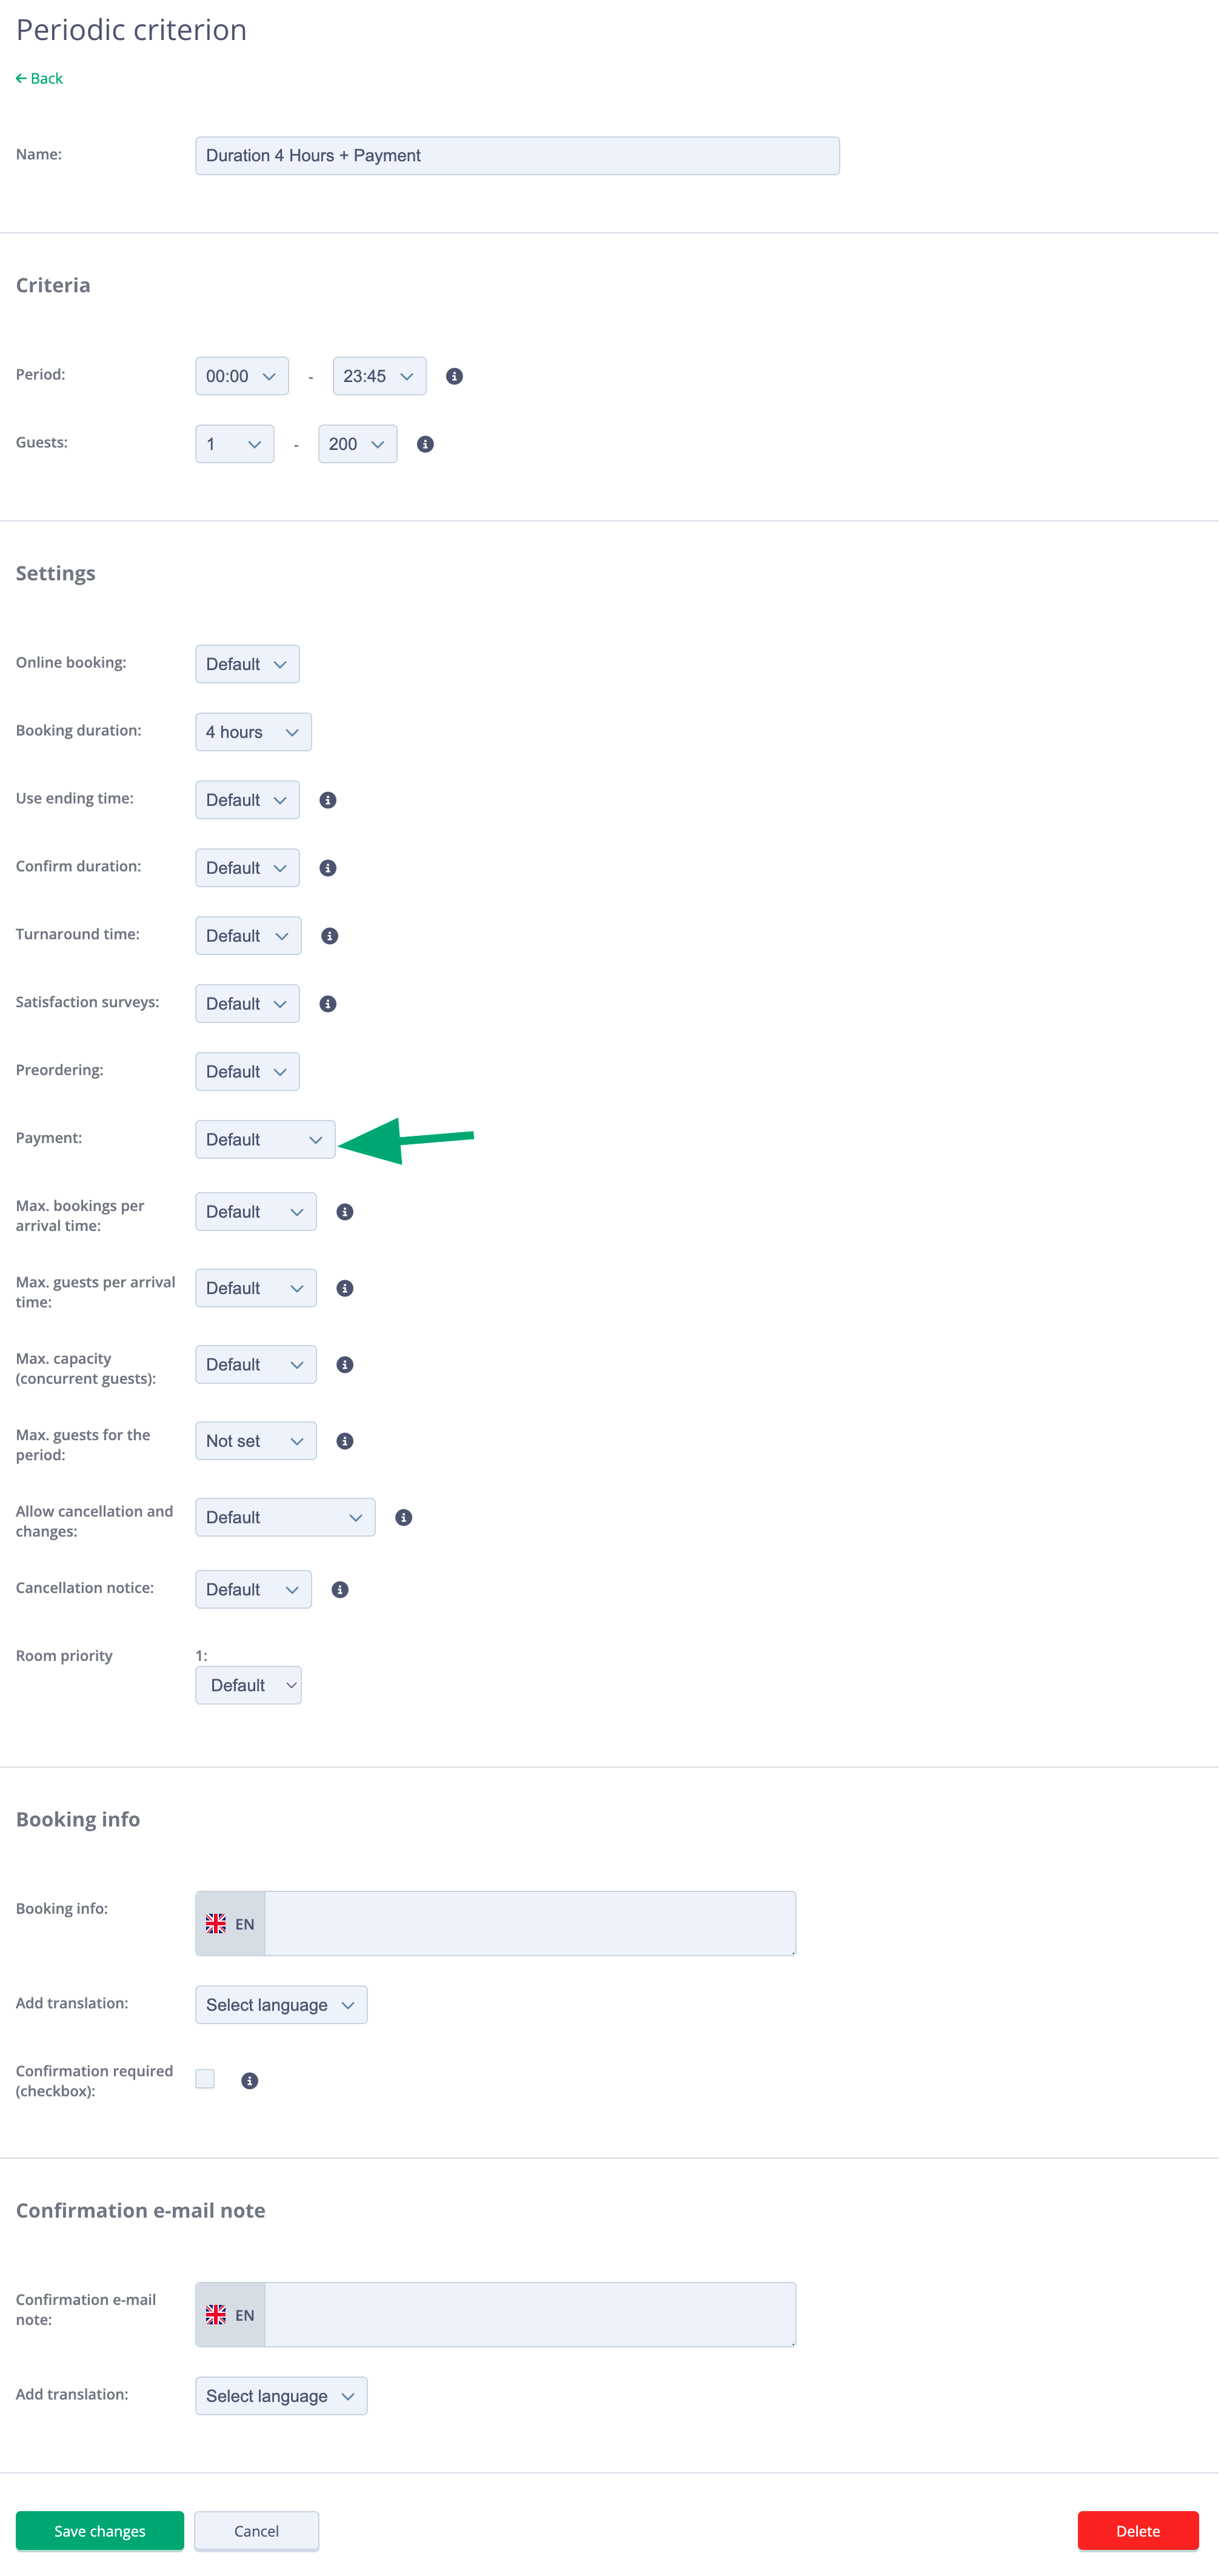Click the EN flag beside Confirmation e-mail note
Screen dimensions: 1221x2576
click(230, 2314)
